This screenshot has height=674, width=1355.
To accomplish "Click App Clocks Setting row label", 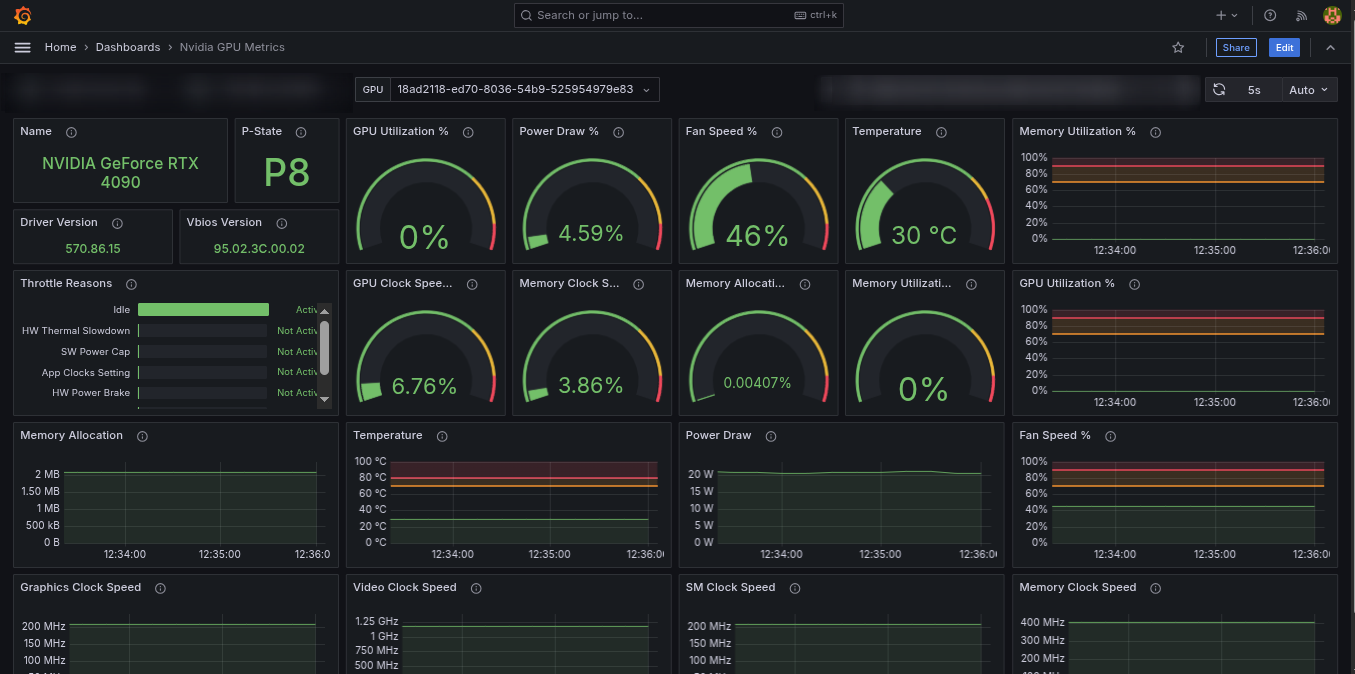I will [86, 373].
